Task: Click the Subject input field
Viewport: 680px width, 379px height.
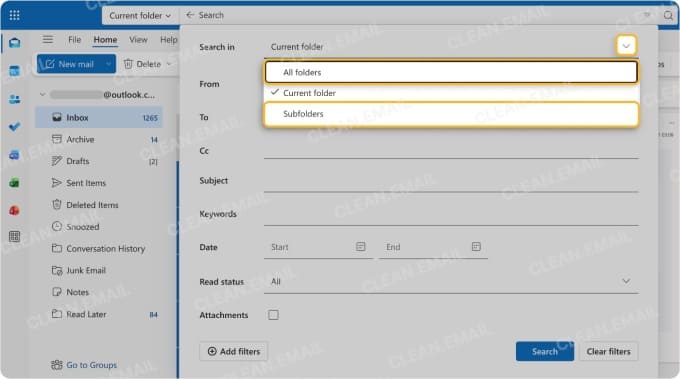Action: click(451, 180)
